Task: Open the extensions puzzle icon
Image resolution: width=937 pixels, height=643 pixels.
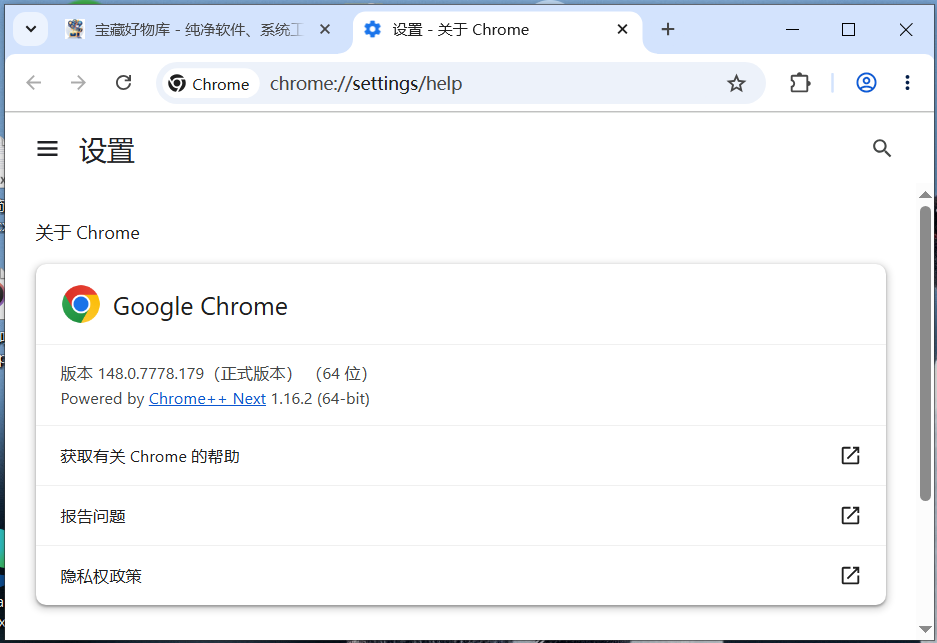Action: (800, 82)
